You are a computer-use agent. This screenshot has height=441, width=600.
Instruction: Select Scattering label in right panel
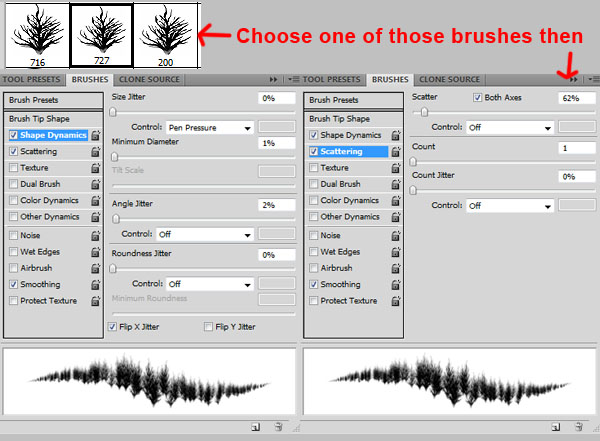coord(341,152)
